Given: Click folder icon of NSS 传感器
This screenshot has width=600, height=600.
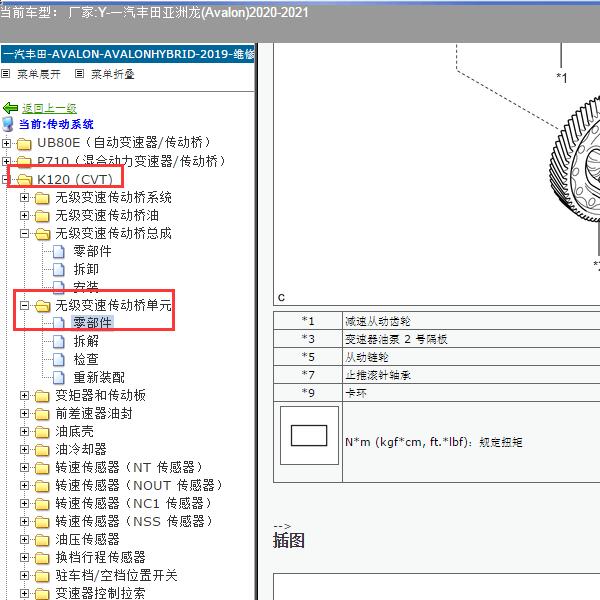Looking at the screenshot, I should [x=42, y=522].
